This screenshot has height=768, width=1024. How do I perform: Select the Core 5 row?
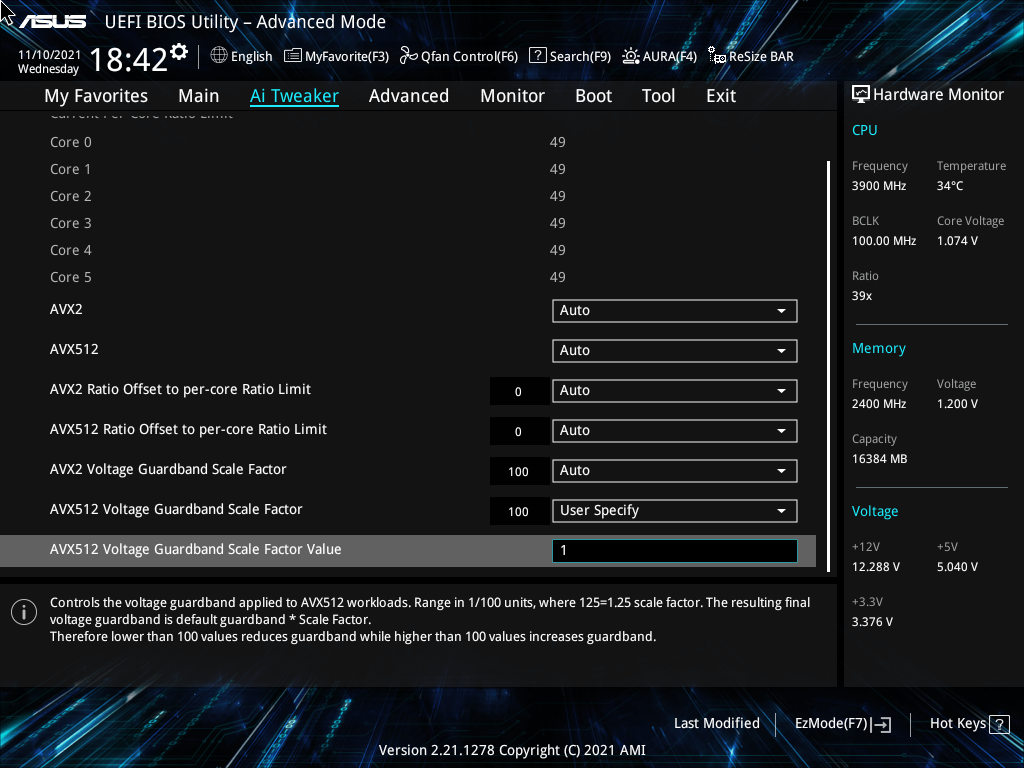(x=408, y=277)
